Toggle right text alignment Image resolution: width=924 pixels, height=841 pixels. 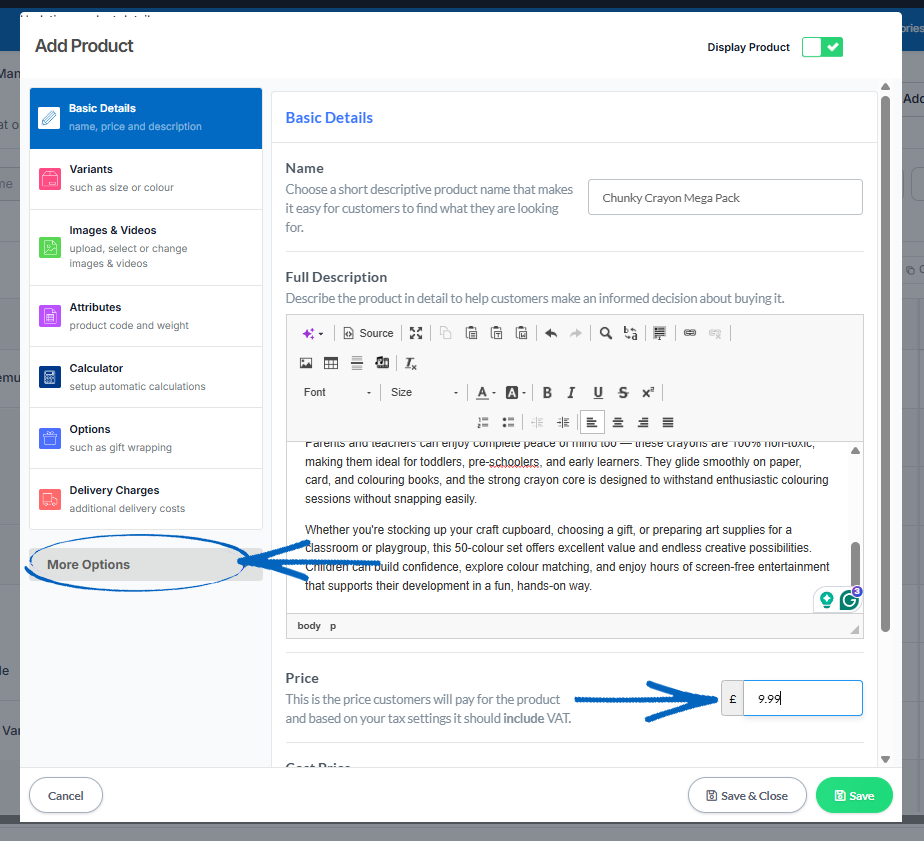643,423
